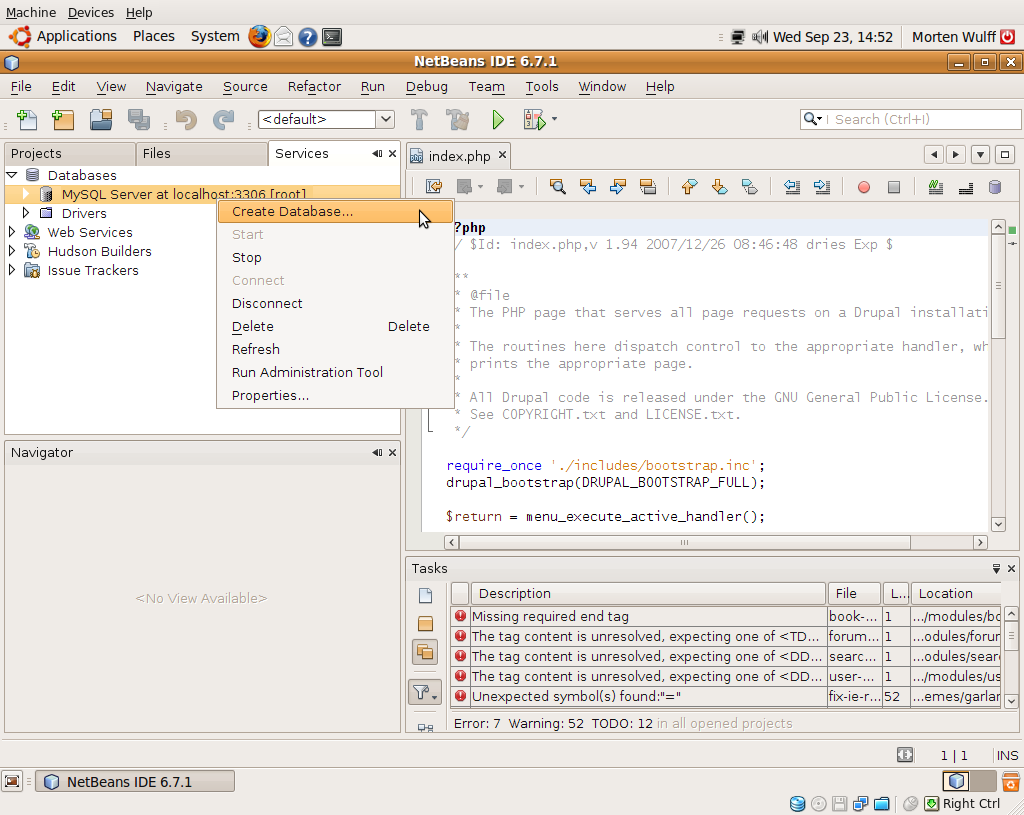Jump to the previous bookmark icon
The width and height of the screenshot is (1024, 815).
coord(689,187)
